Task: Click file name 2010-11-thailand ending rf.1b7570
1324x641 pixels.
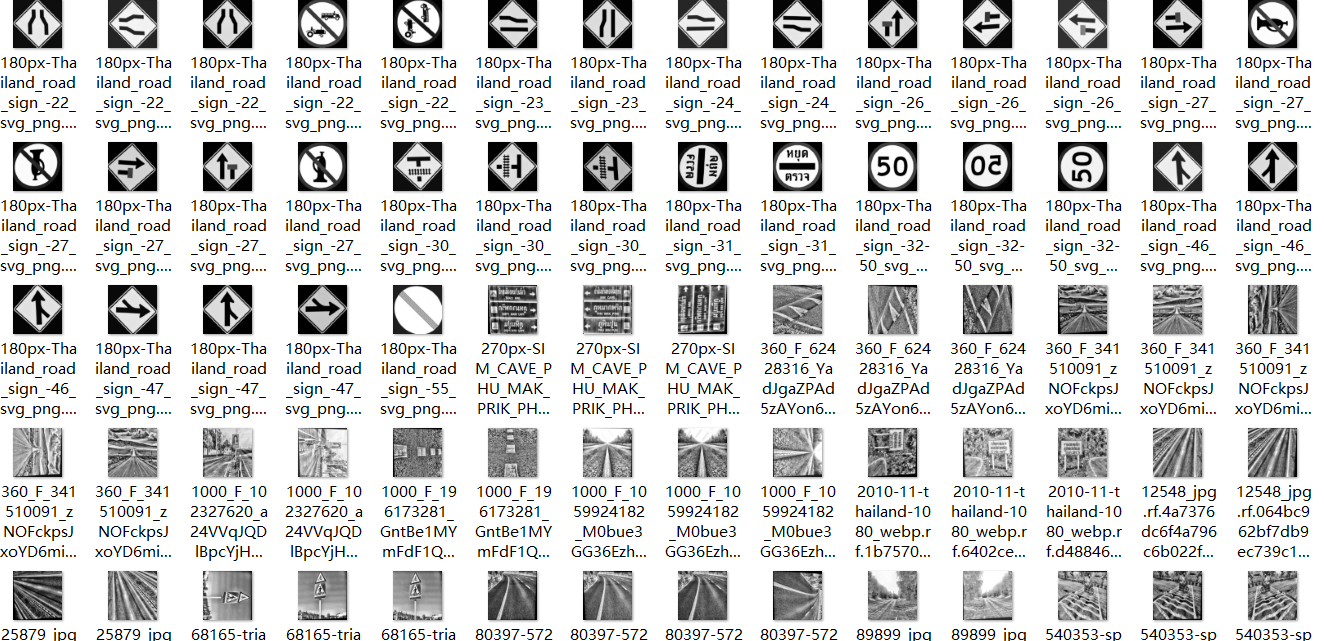Action: pyautogui.click(x=893, y=523)
